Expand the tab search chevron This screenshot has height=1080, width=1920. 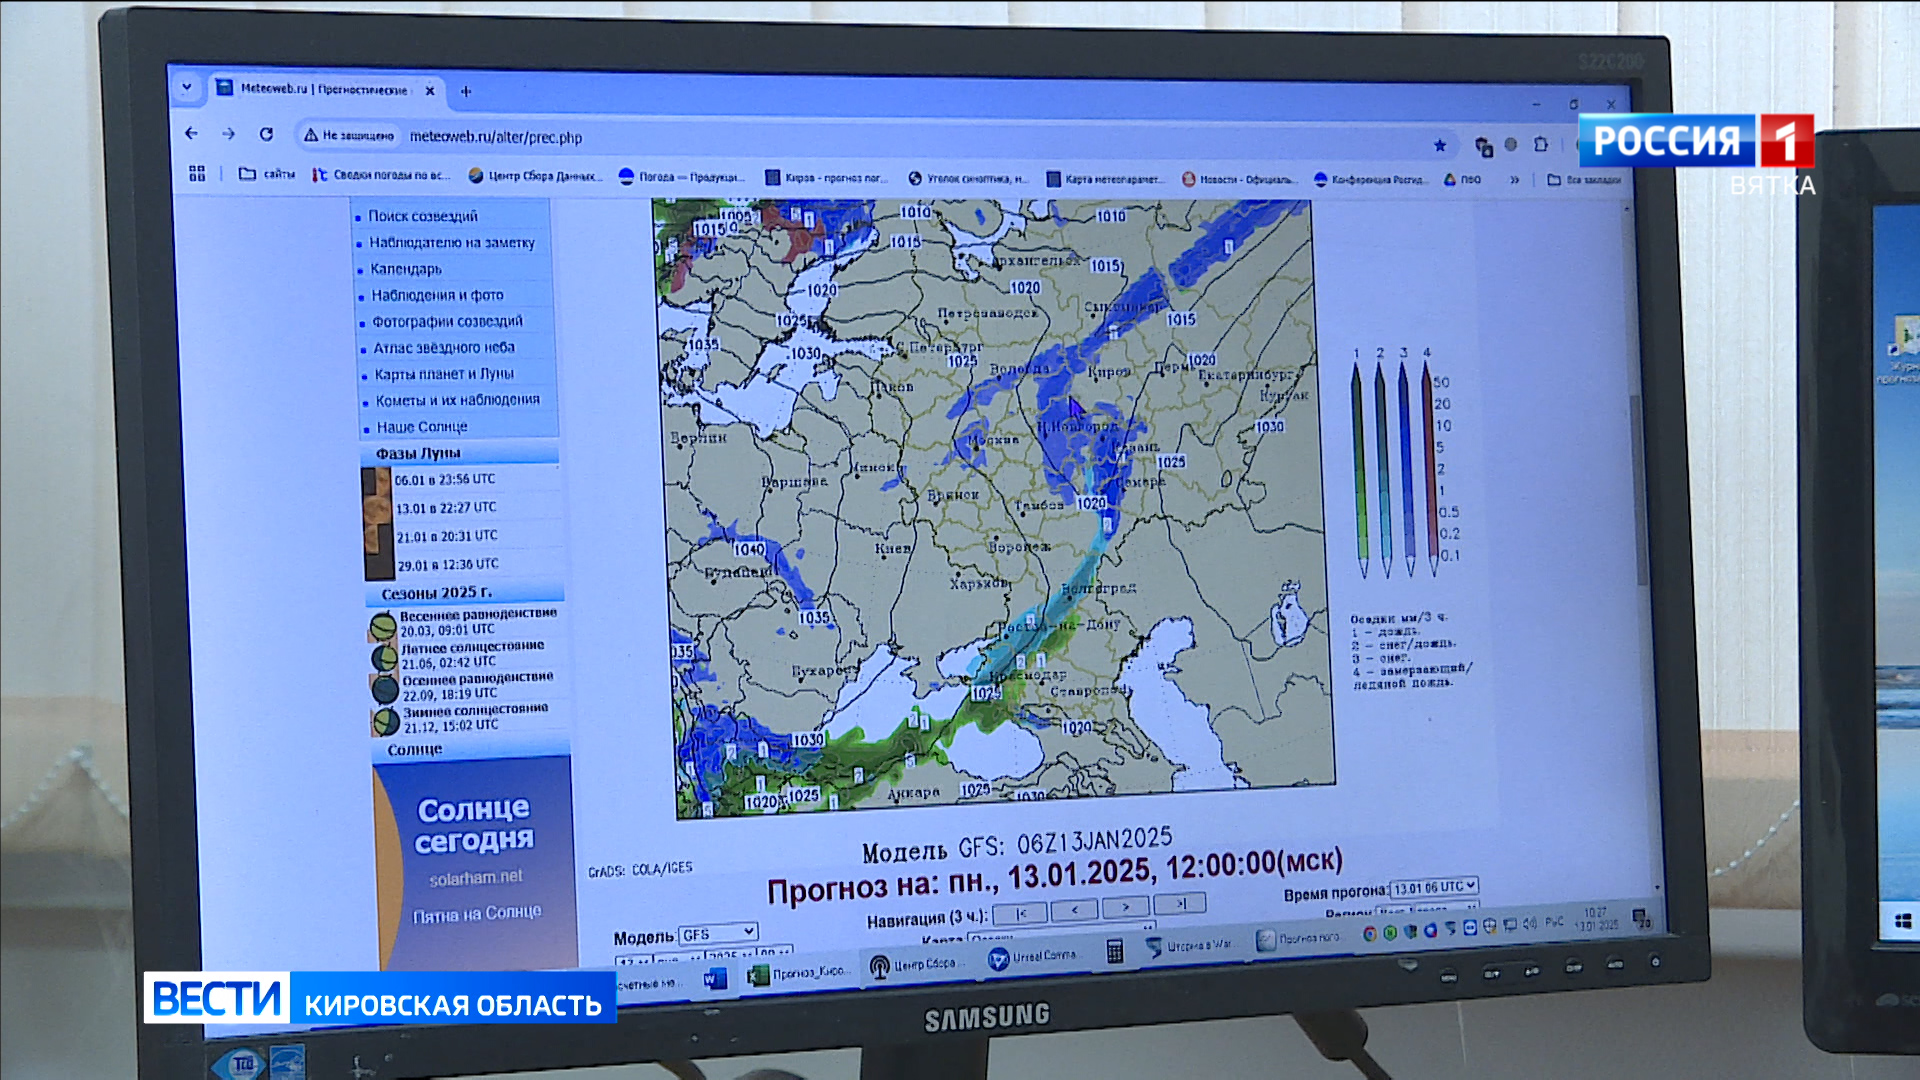point(187,87)
